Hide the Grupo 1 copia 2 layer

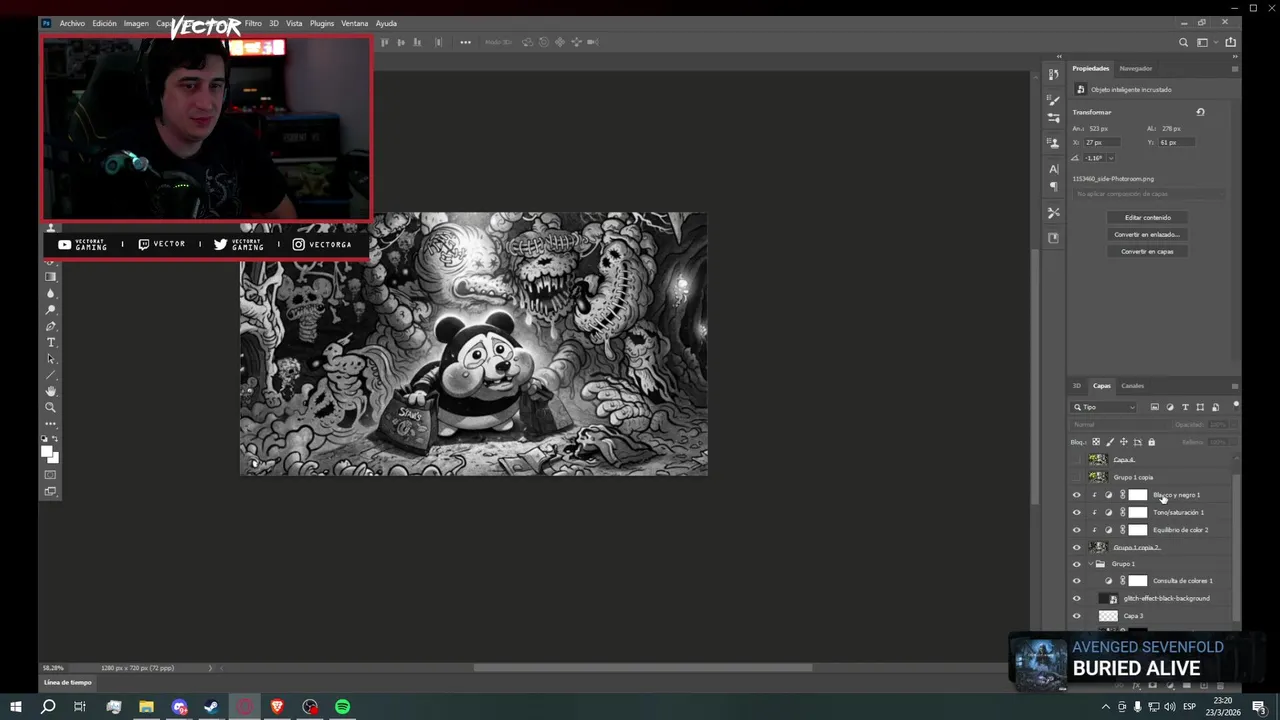tap(1077, 547)
